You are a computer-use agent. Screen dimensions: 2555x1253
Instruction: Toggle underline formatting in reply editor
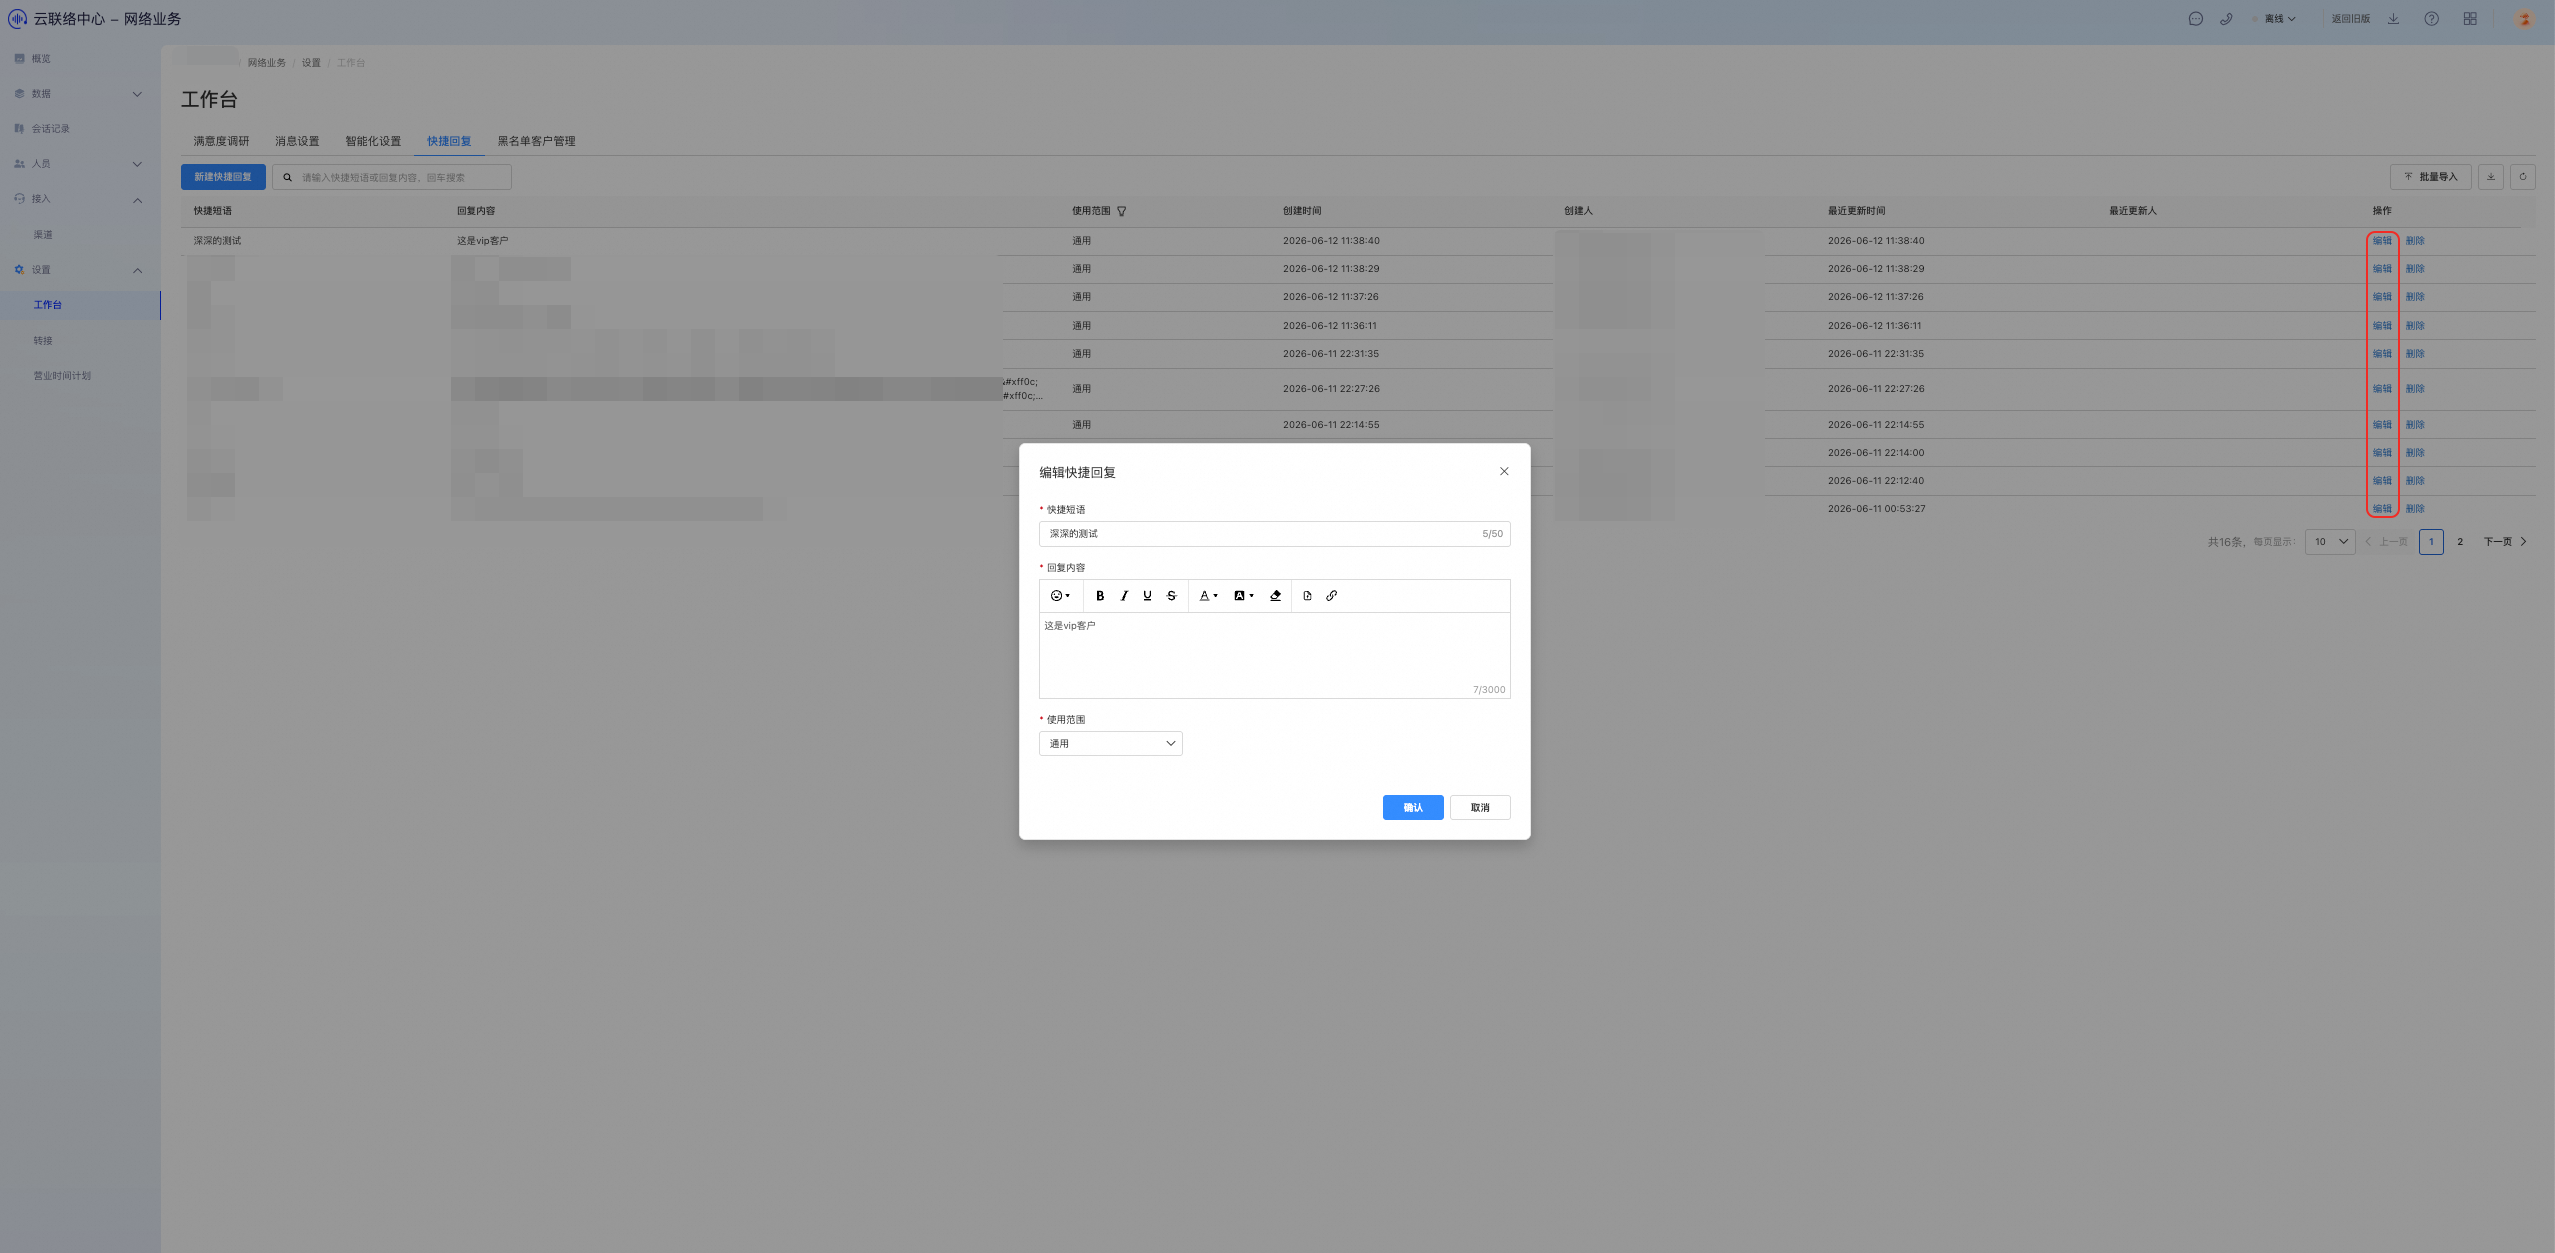click(x=1147, y=596)
